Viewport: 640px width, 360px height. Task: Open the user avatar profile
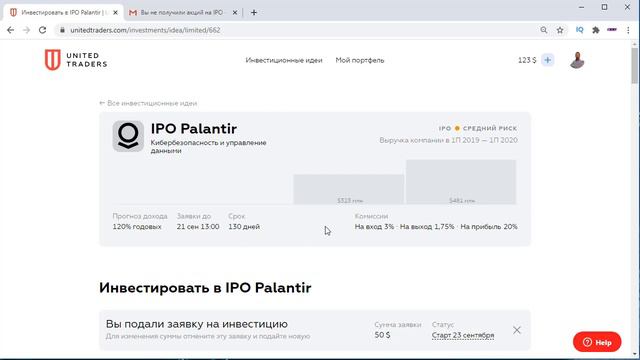577,60
